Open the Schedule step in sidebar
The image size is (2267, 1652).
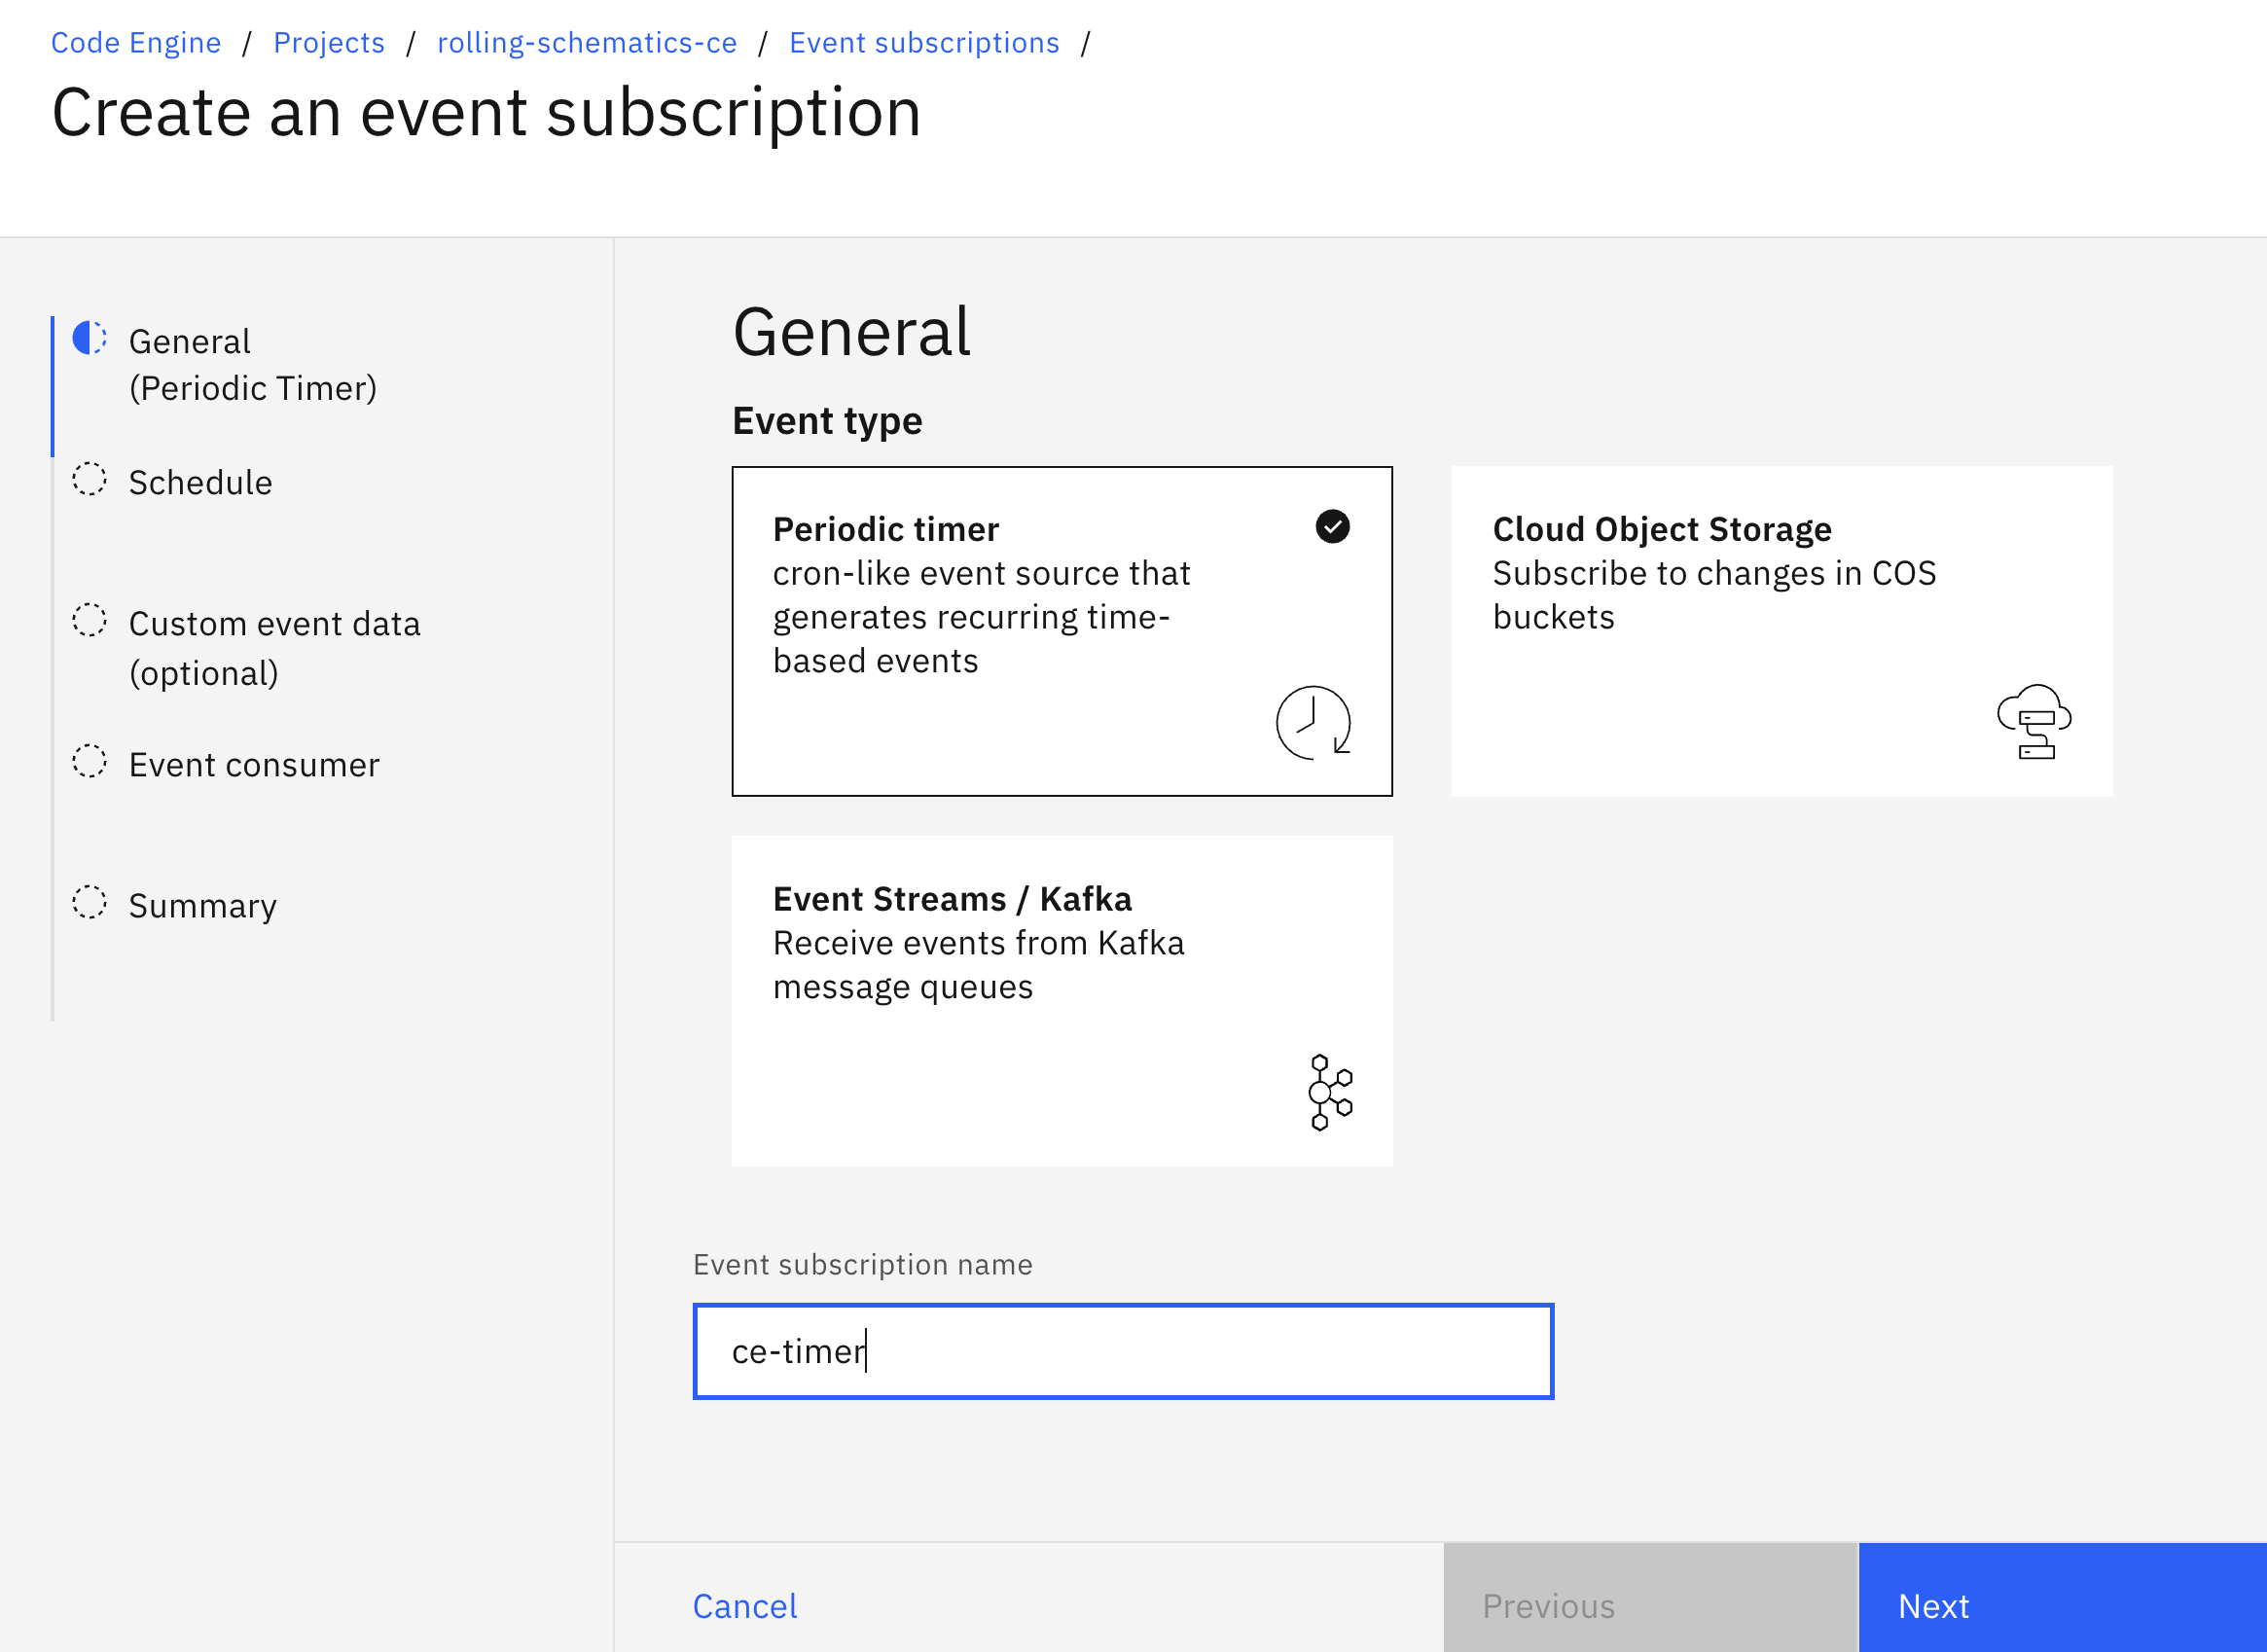click(200, 482)
